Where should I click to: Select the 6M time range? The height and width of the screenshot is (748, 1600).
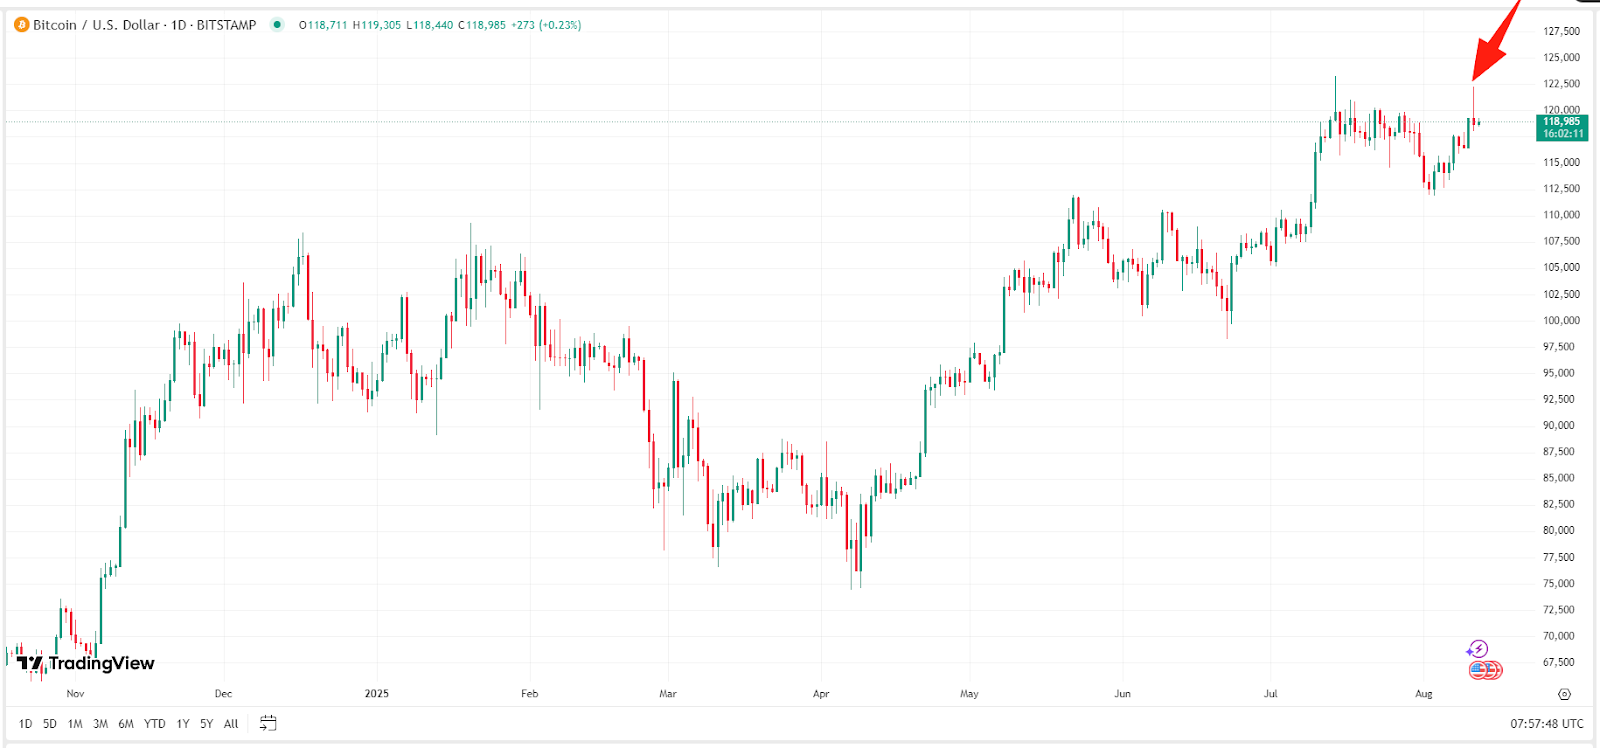[125, 723]
